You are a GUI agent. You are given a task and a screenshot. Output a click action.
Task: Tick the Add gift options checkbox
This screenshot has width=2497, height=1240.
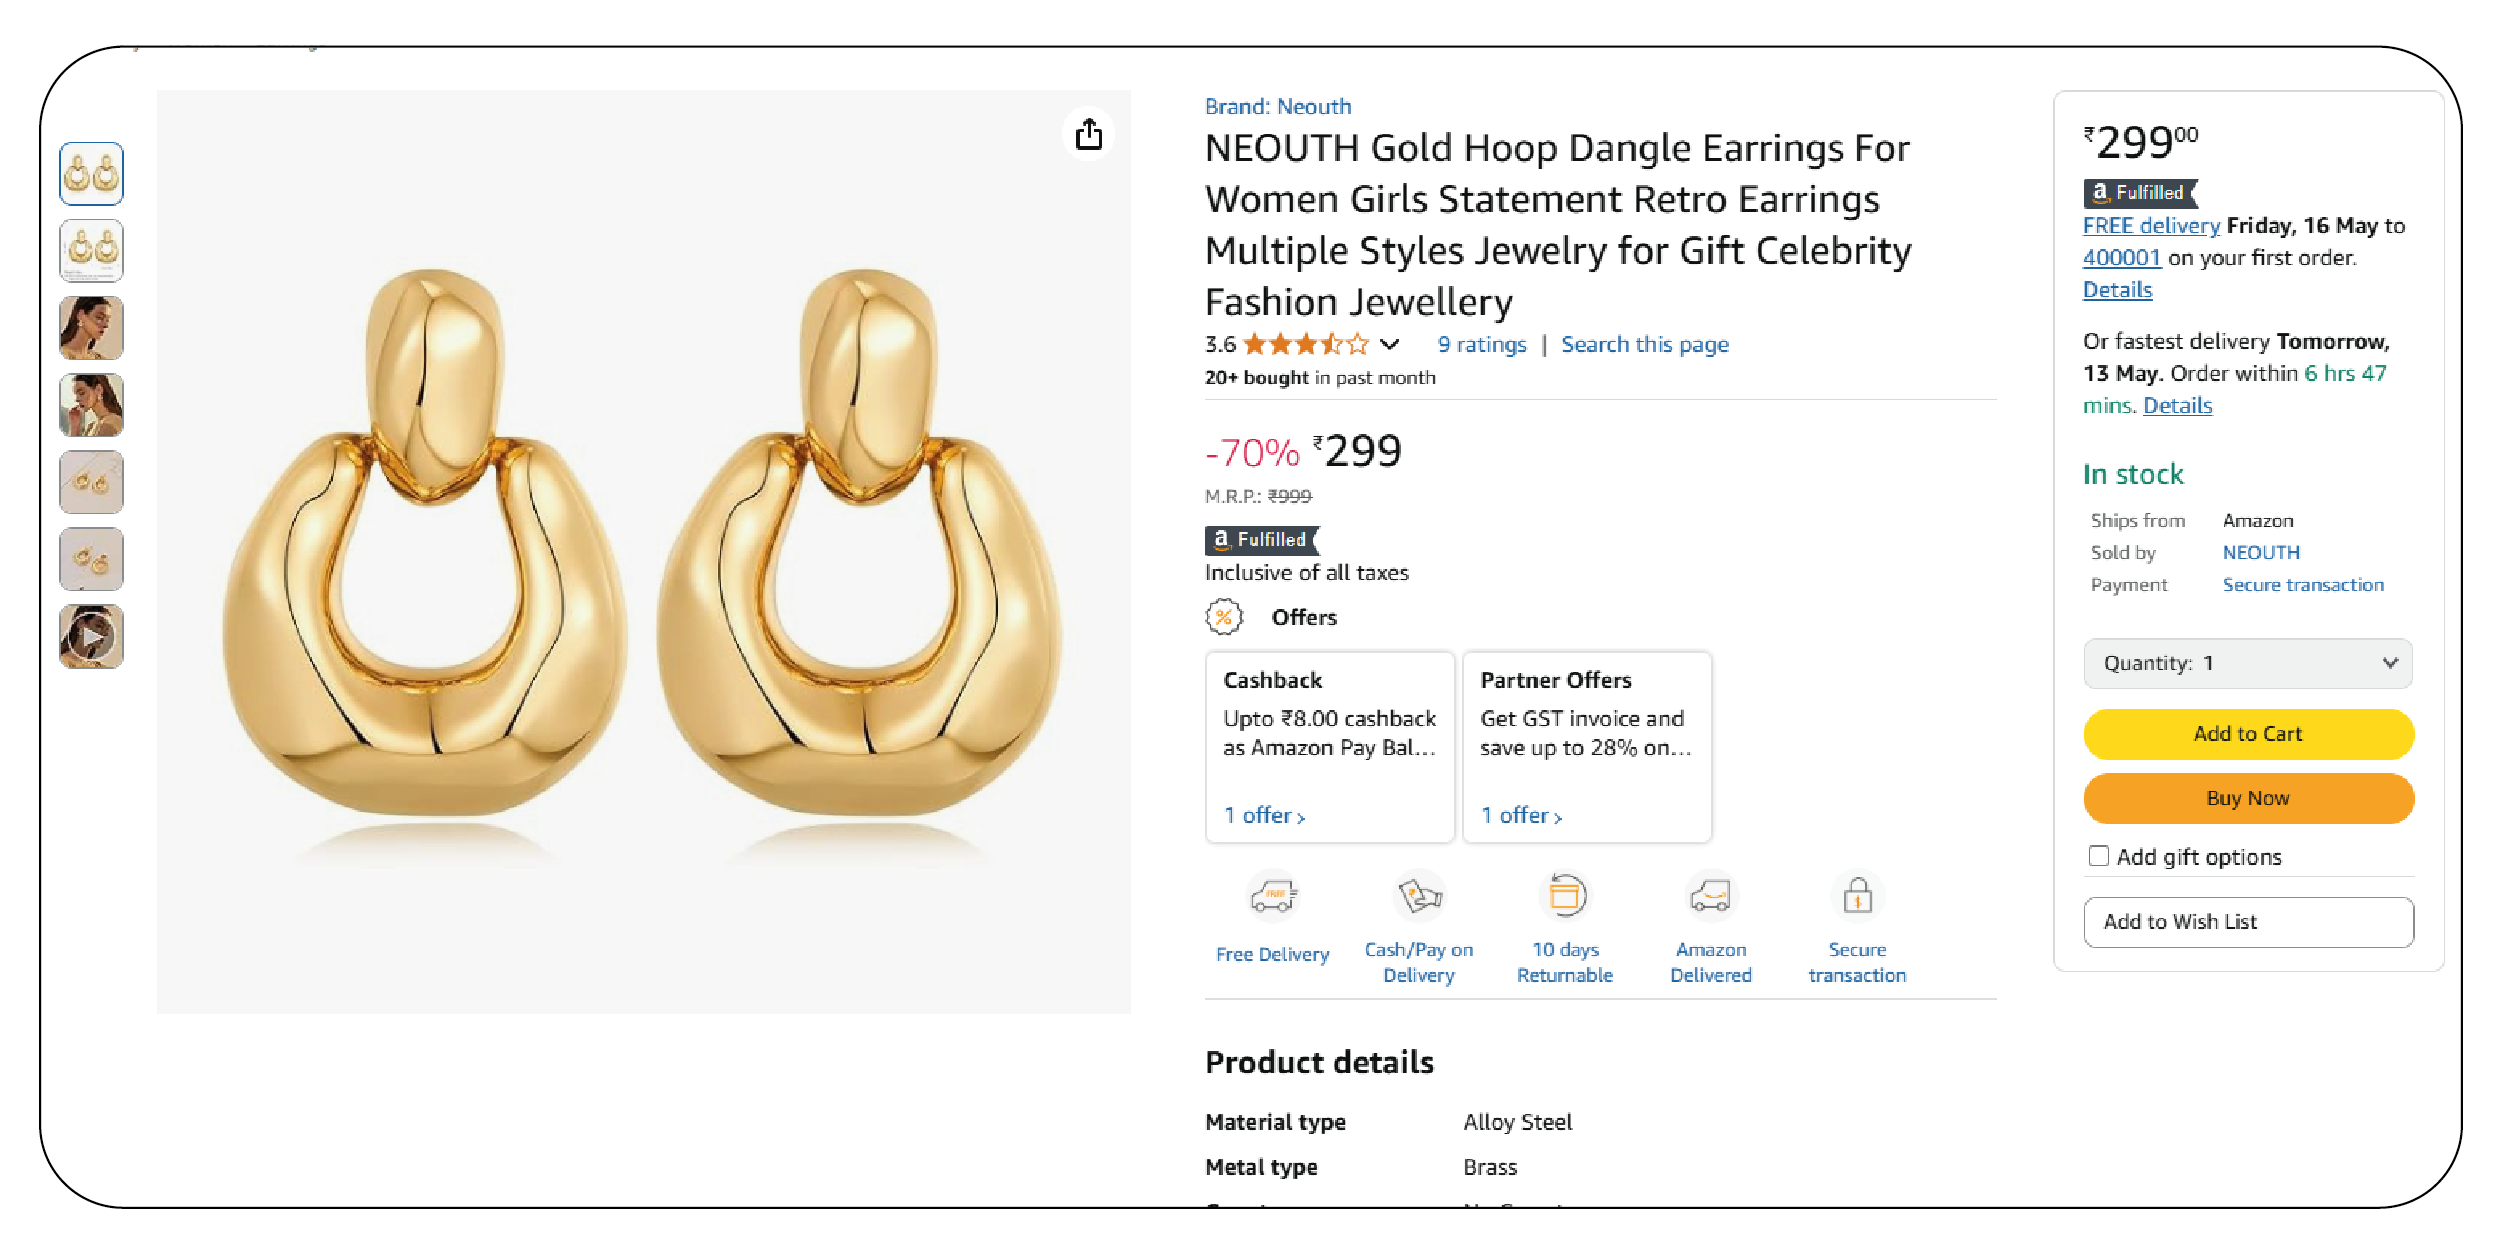pyautogui.click(x=2098, y=856)
